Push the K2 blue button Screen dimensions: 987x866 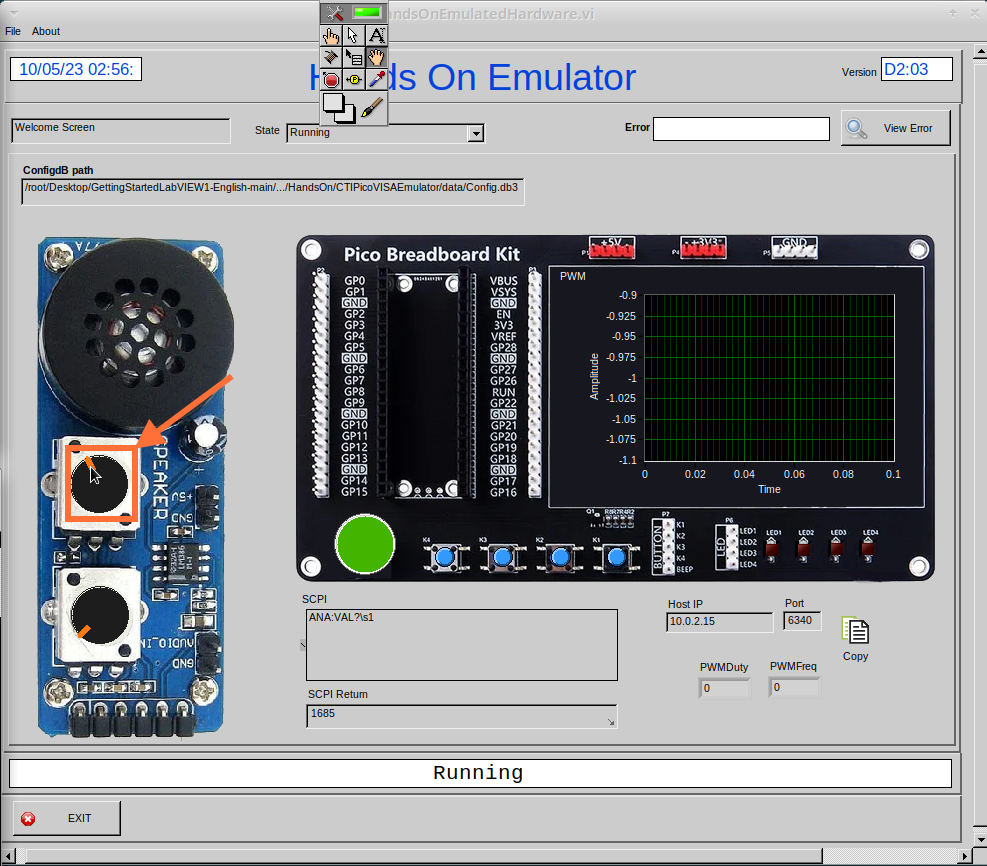pos(560,558)
